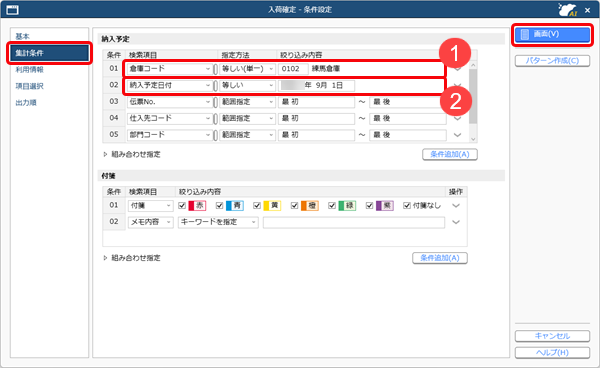Click the 最後 field of 部門コード row

(x=408, y=135)
